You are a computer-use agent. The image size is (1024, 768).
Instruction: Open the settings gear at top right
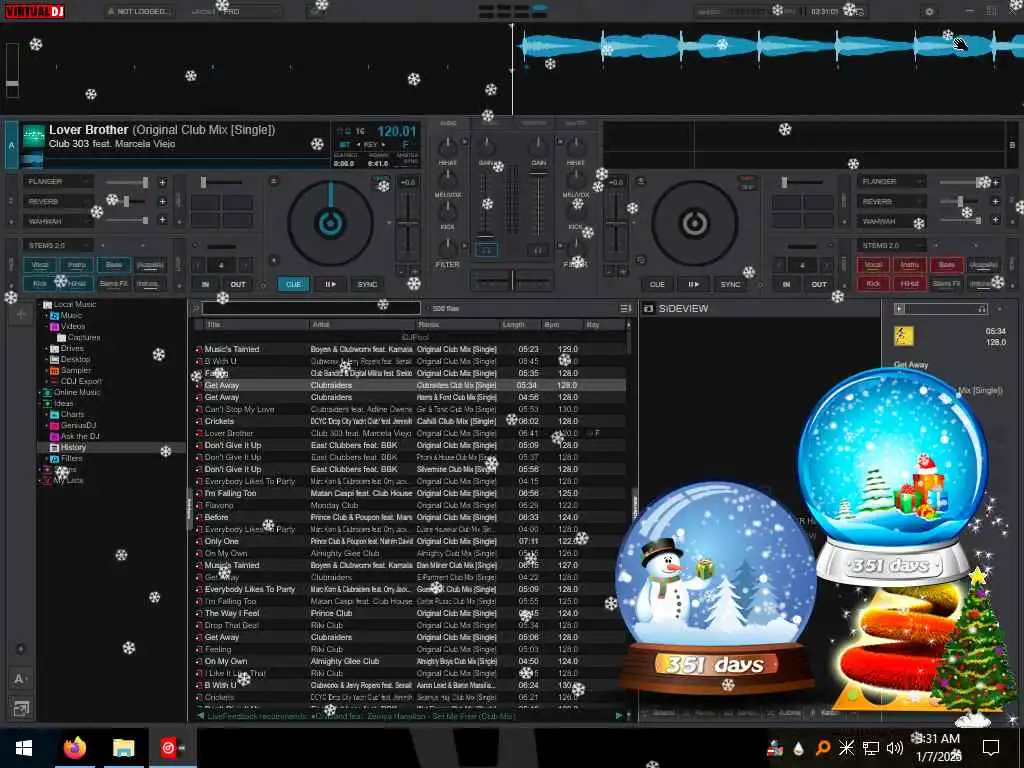929,12
